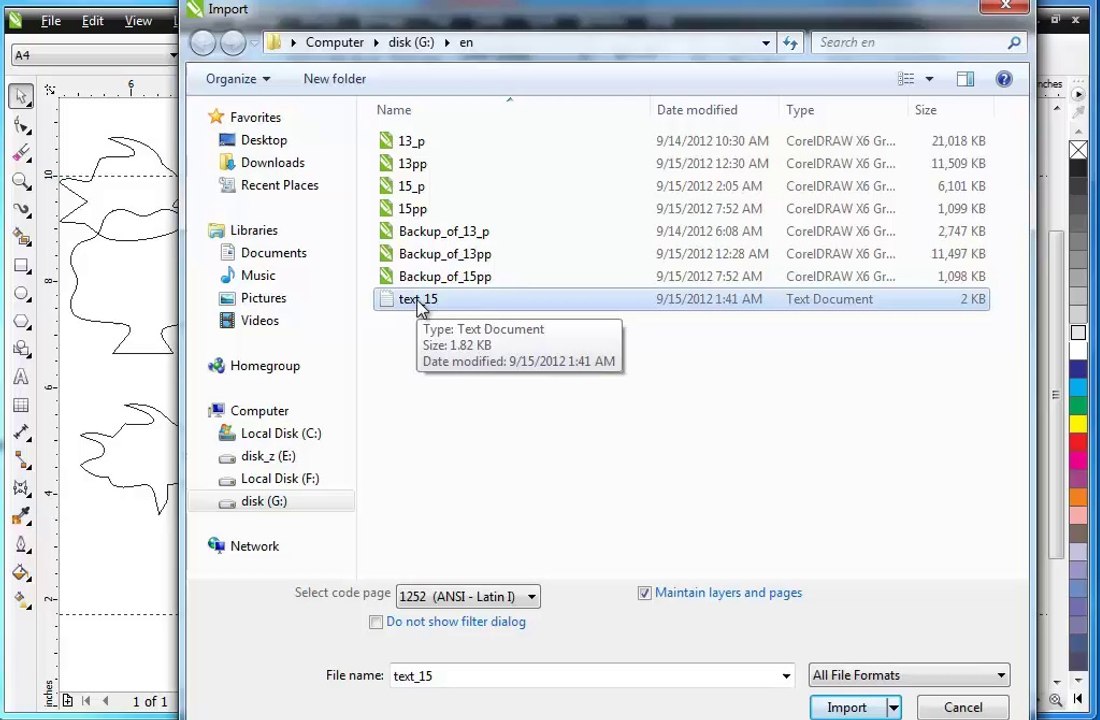
Task: Click the Search en input field
Action: pyautogui.click(x=910, y=43)
